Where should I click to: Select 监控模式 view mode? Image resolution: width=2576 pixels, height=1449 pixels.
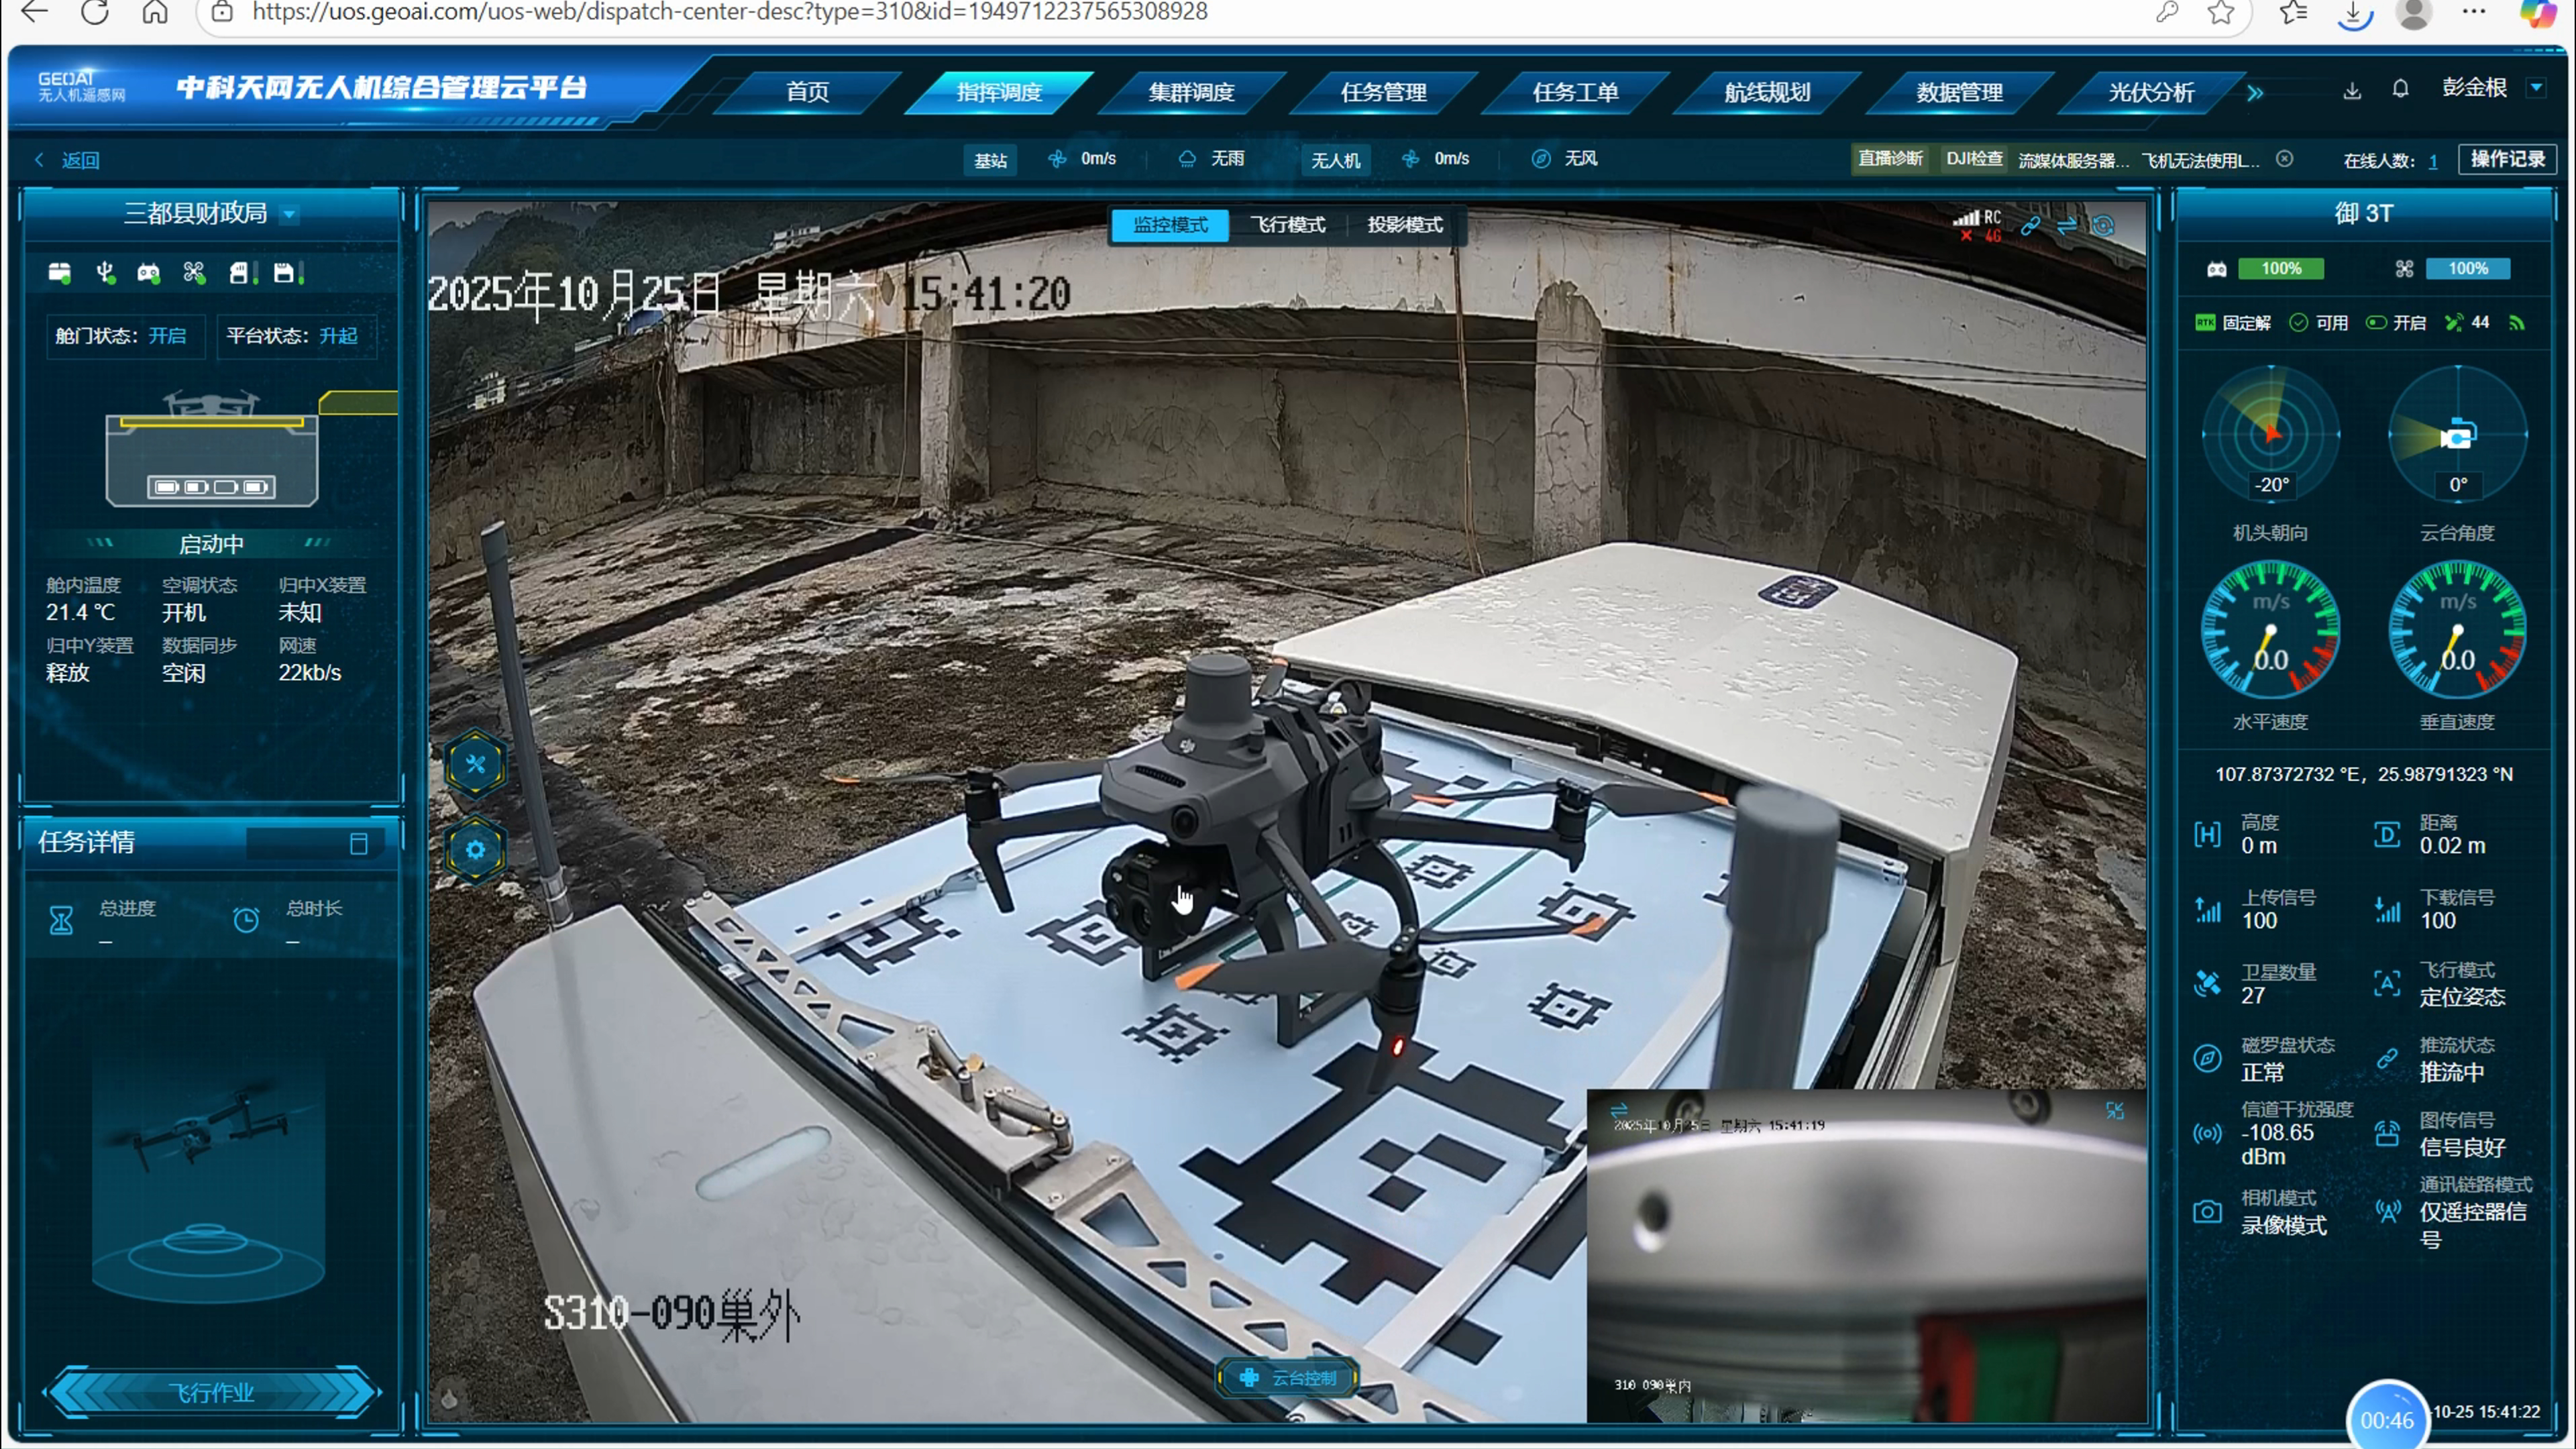(1170, 225)
